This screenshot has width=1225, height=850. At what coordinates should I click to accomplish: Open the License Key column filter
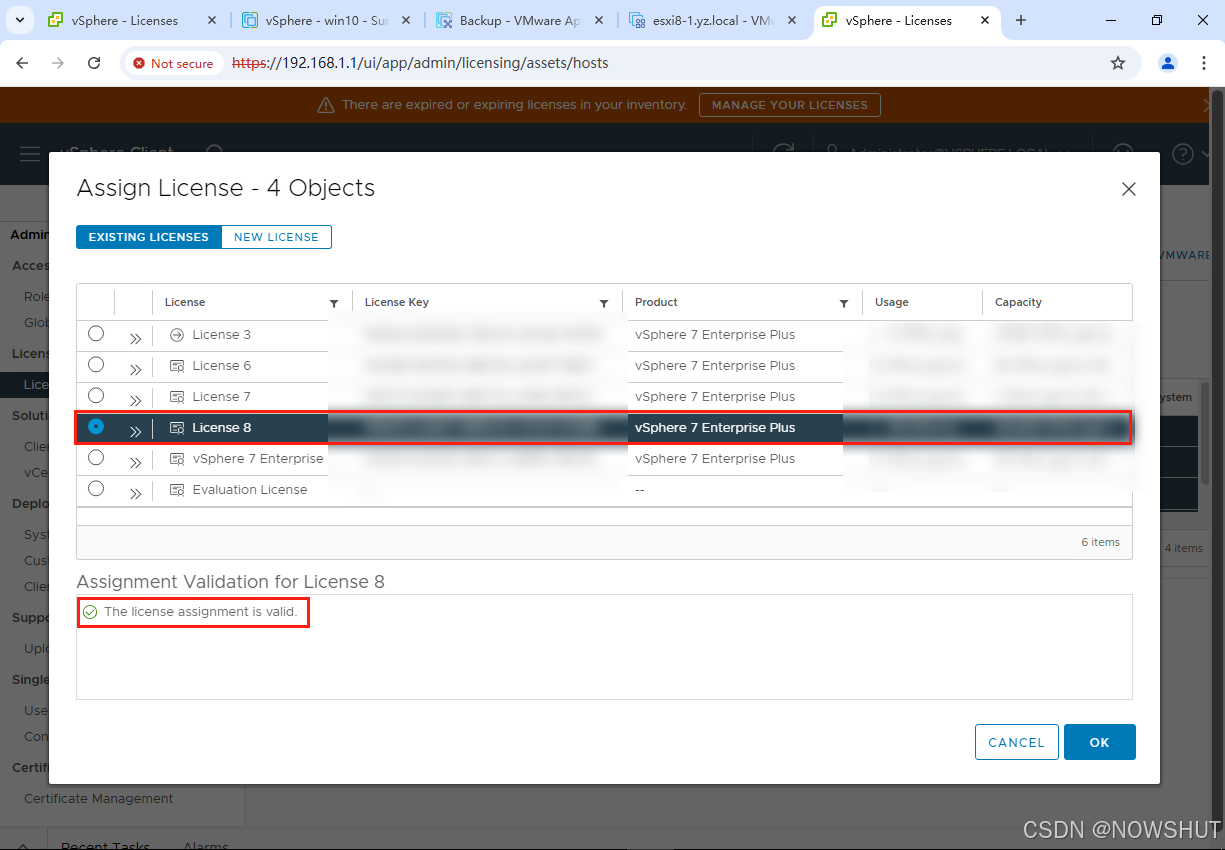coord(604,303)
